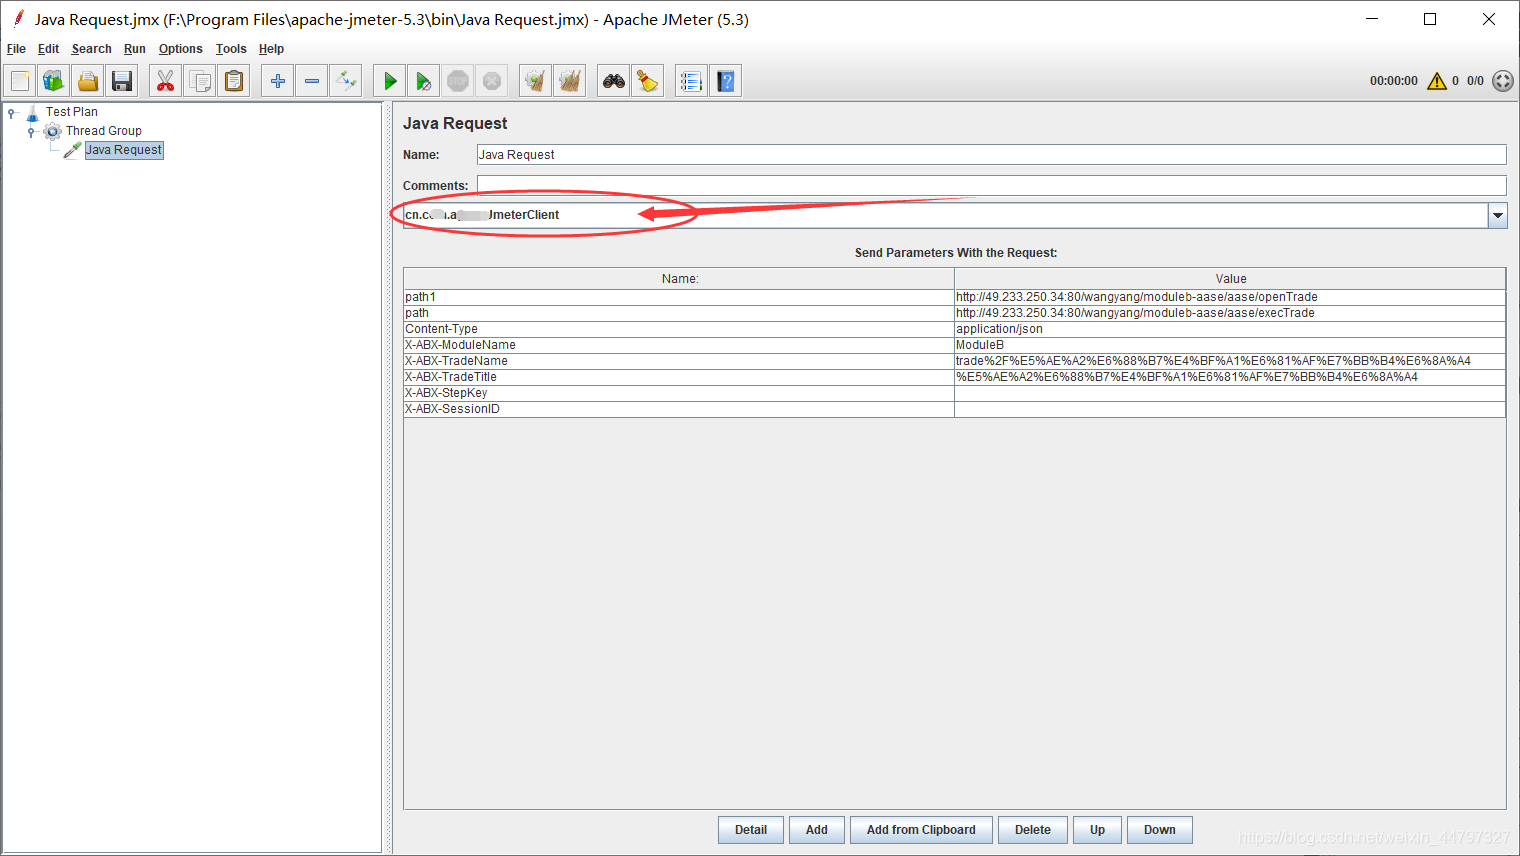Click the Paste clipboard icon
The width and height of the screenshot is (1520, 856).
tap(234, 81)
